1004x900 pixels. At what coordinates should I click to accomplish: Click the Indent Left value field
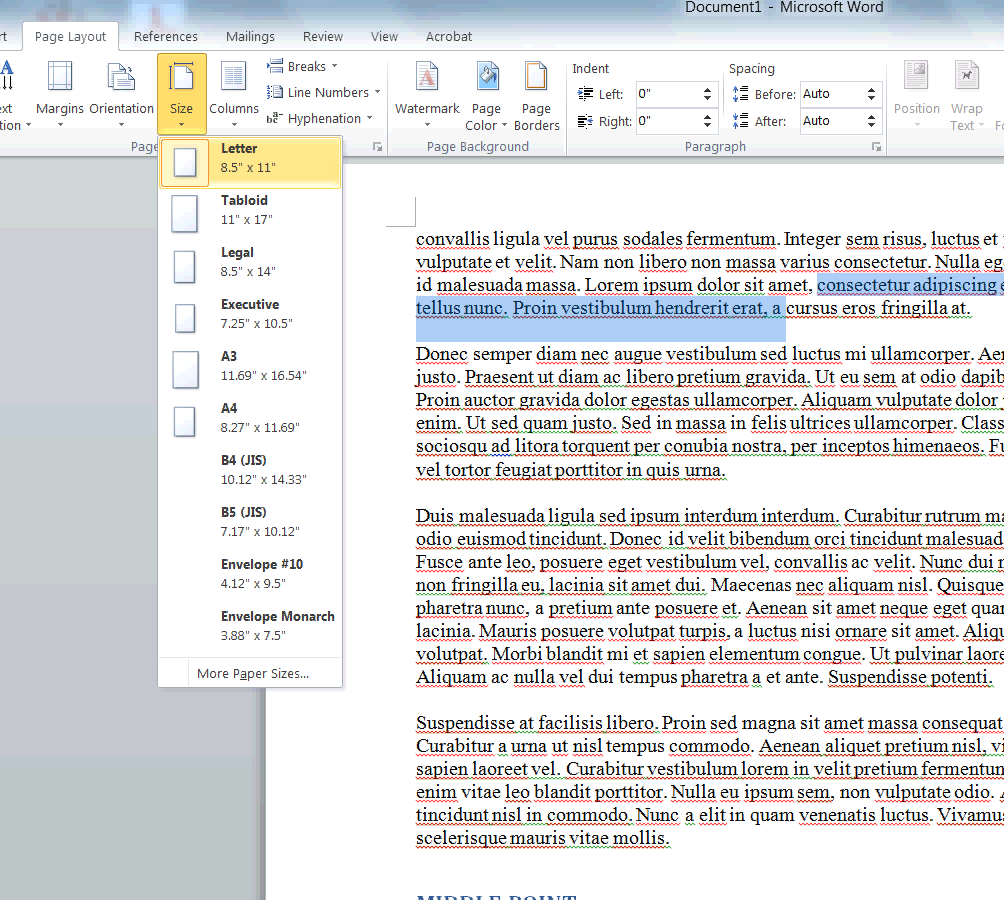[x=667, y=94]
